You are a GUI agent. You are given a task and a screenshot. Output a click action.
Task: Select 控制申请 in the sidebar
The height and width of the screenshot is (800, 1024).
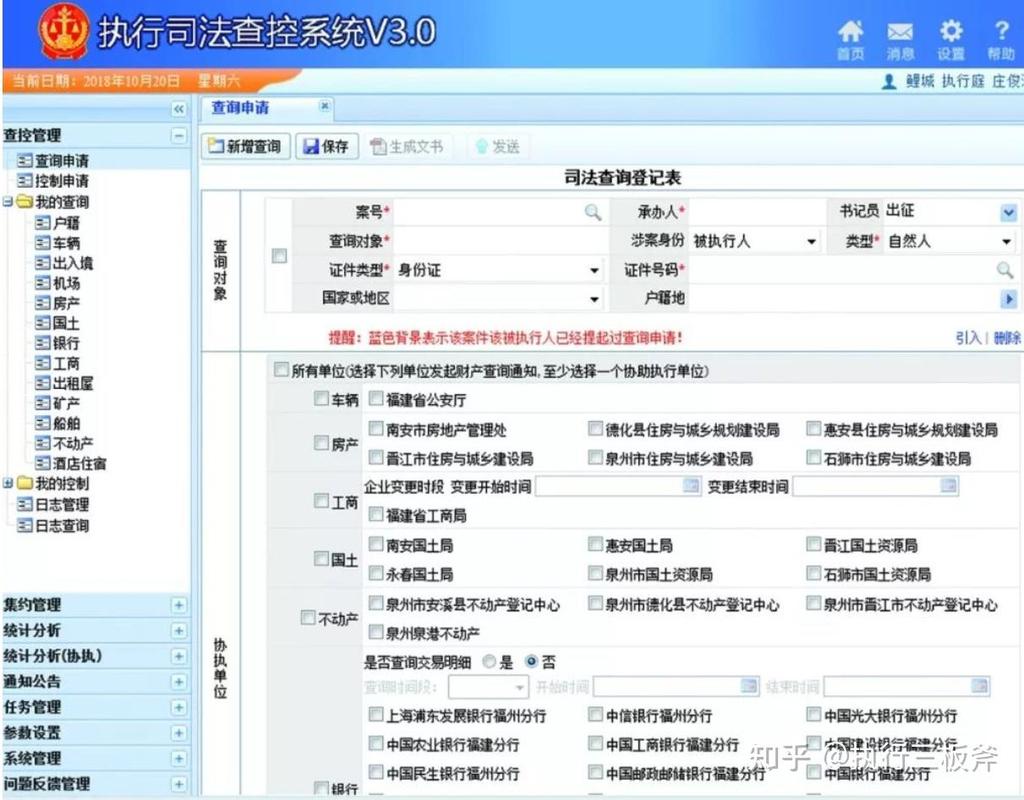tap(53, 181)
